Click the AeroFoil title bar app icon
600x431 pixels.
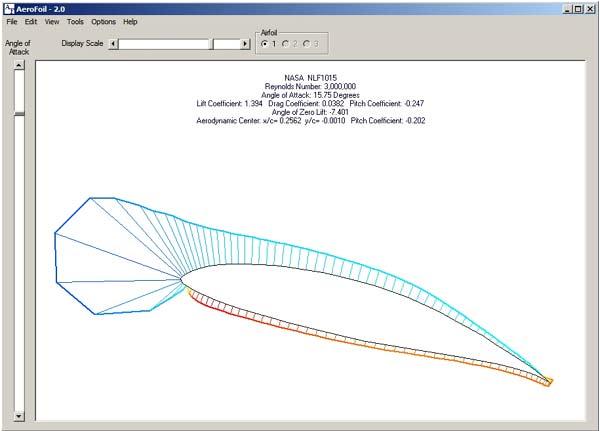[x=9, y=8]
